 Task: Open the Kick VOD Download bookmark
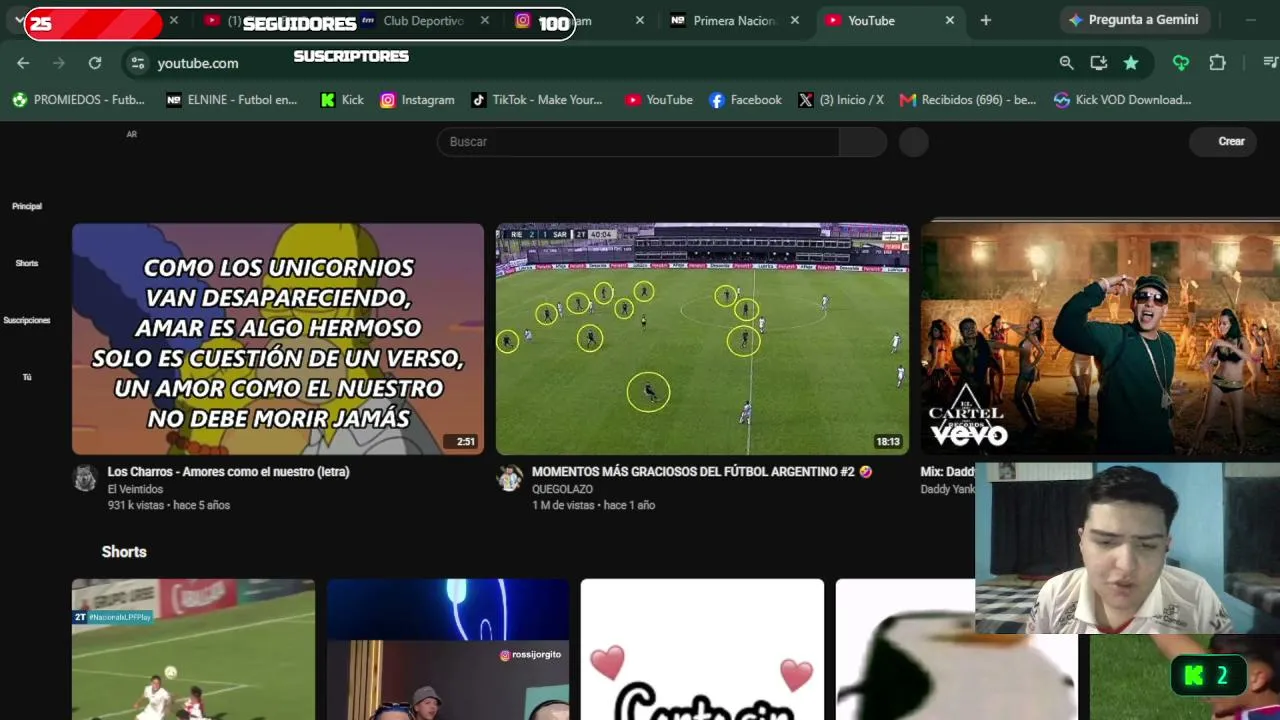pyautogui.click(x=1122, y=100)
